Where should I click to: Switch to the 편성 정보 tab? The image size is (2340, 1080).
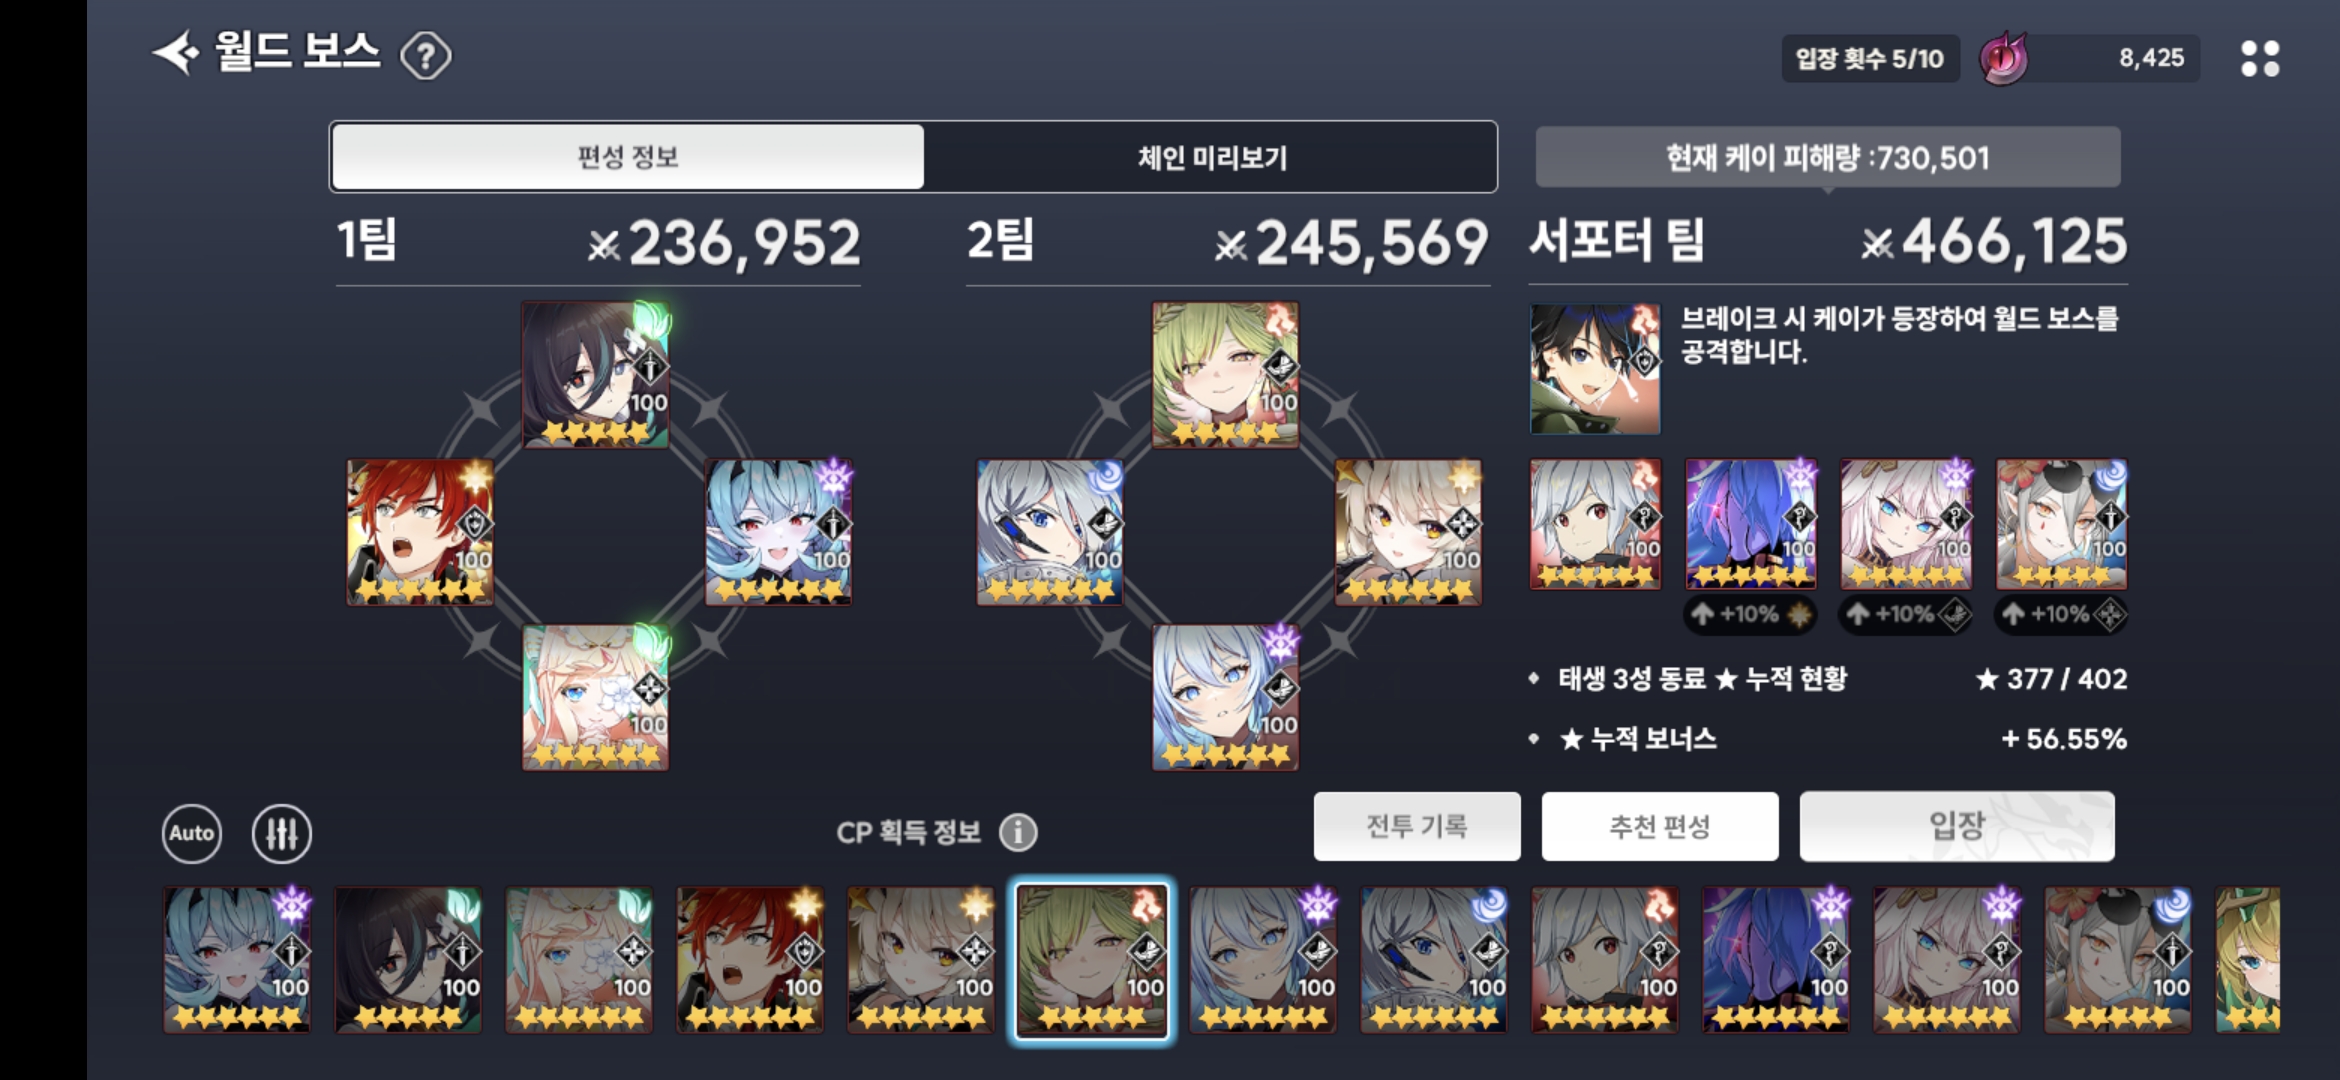pos(628,157)
